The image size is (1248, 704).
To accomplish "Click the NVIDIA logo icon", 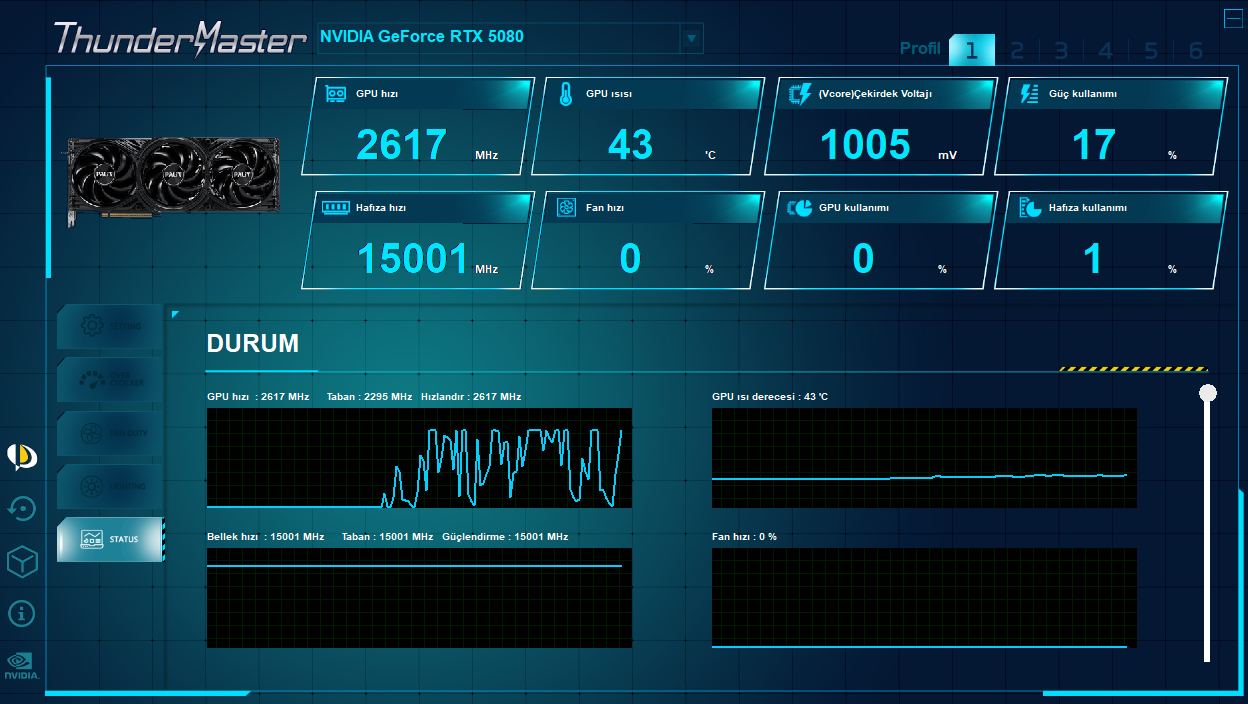I will point(22,665).
